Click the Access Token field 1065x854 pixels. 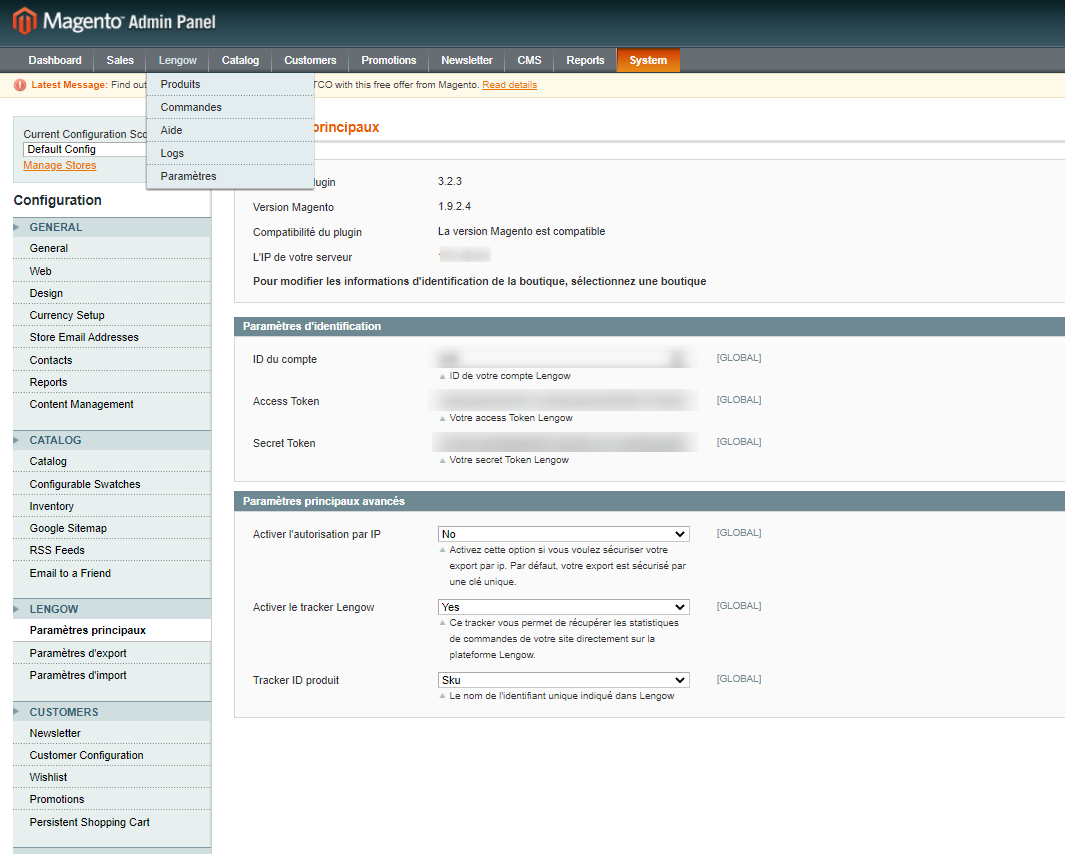click(564, 400)
